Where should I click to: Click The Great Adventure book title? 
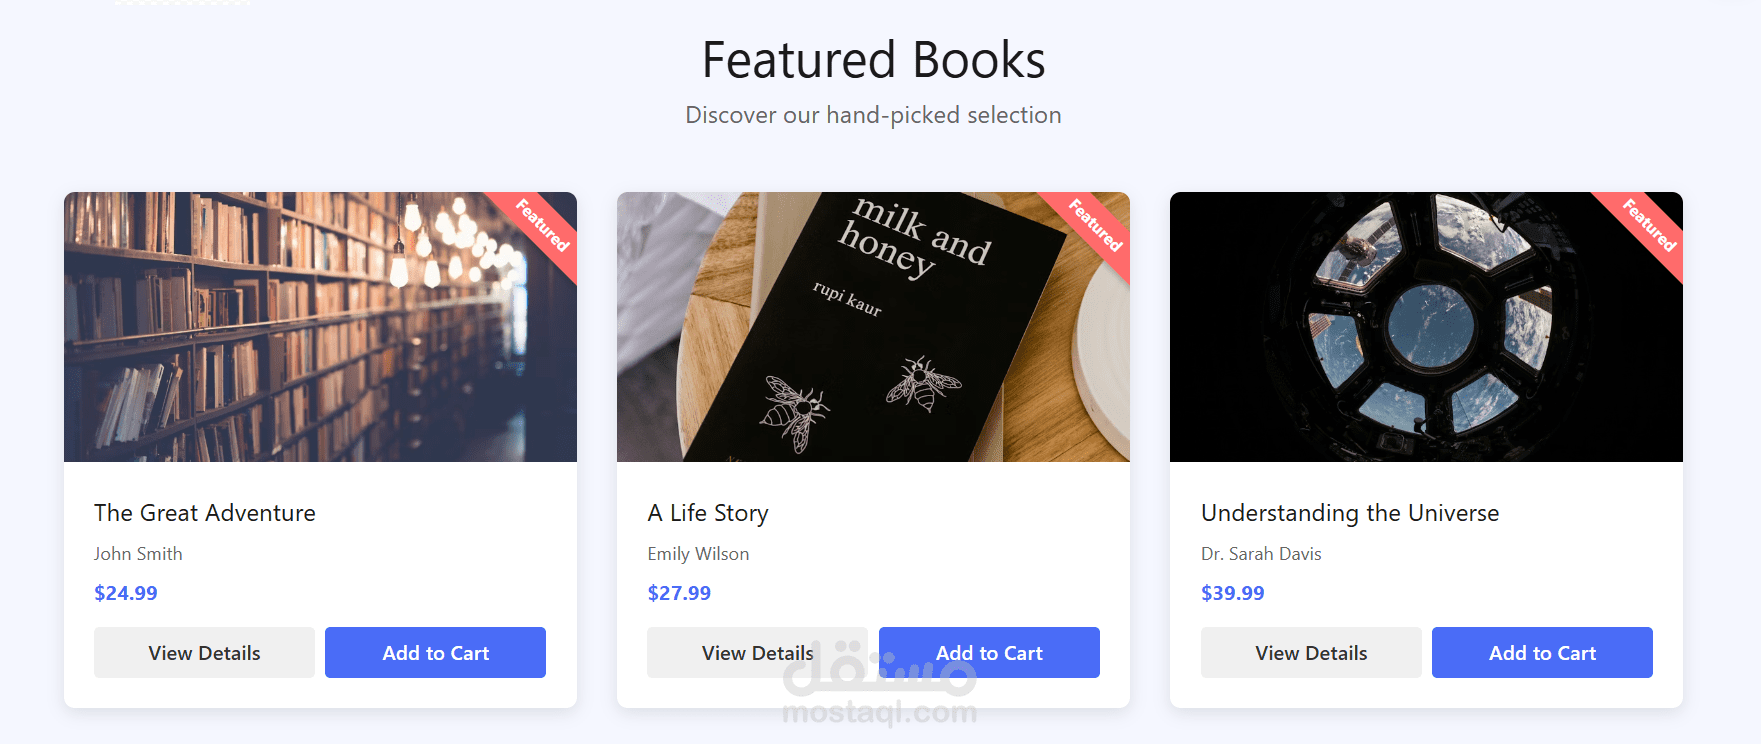point(205,513)
